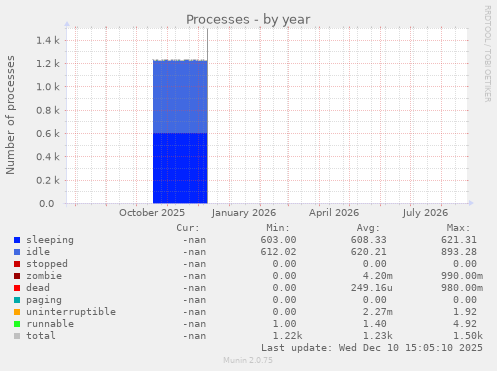Select the 'stopped' legend label
497x371 pixels.
[x=47, y=264]
